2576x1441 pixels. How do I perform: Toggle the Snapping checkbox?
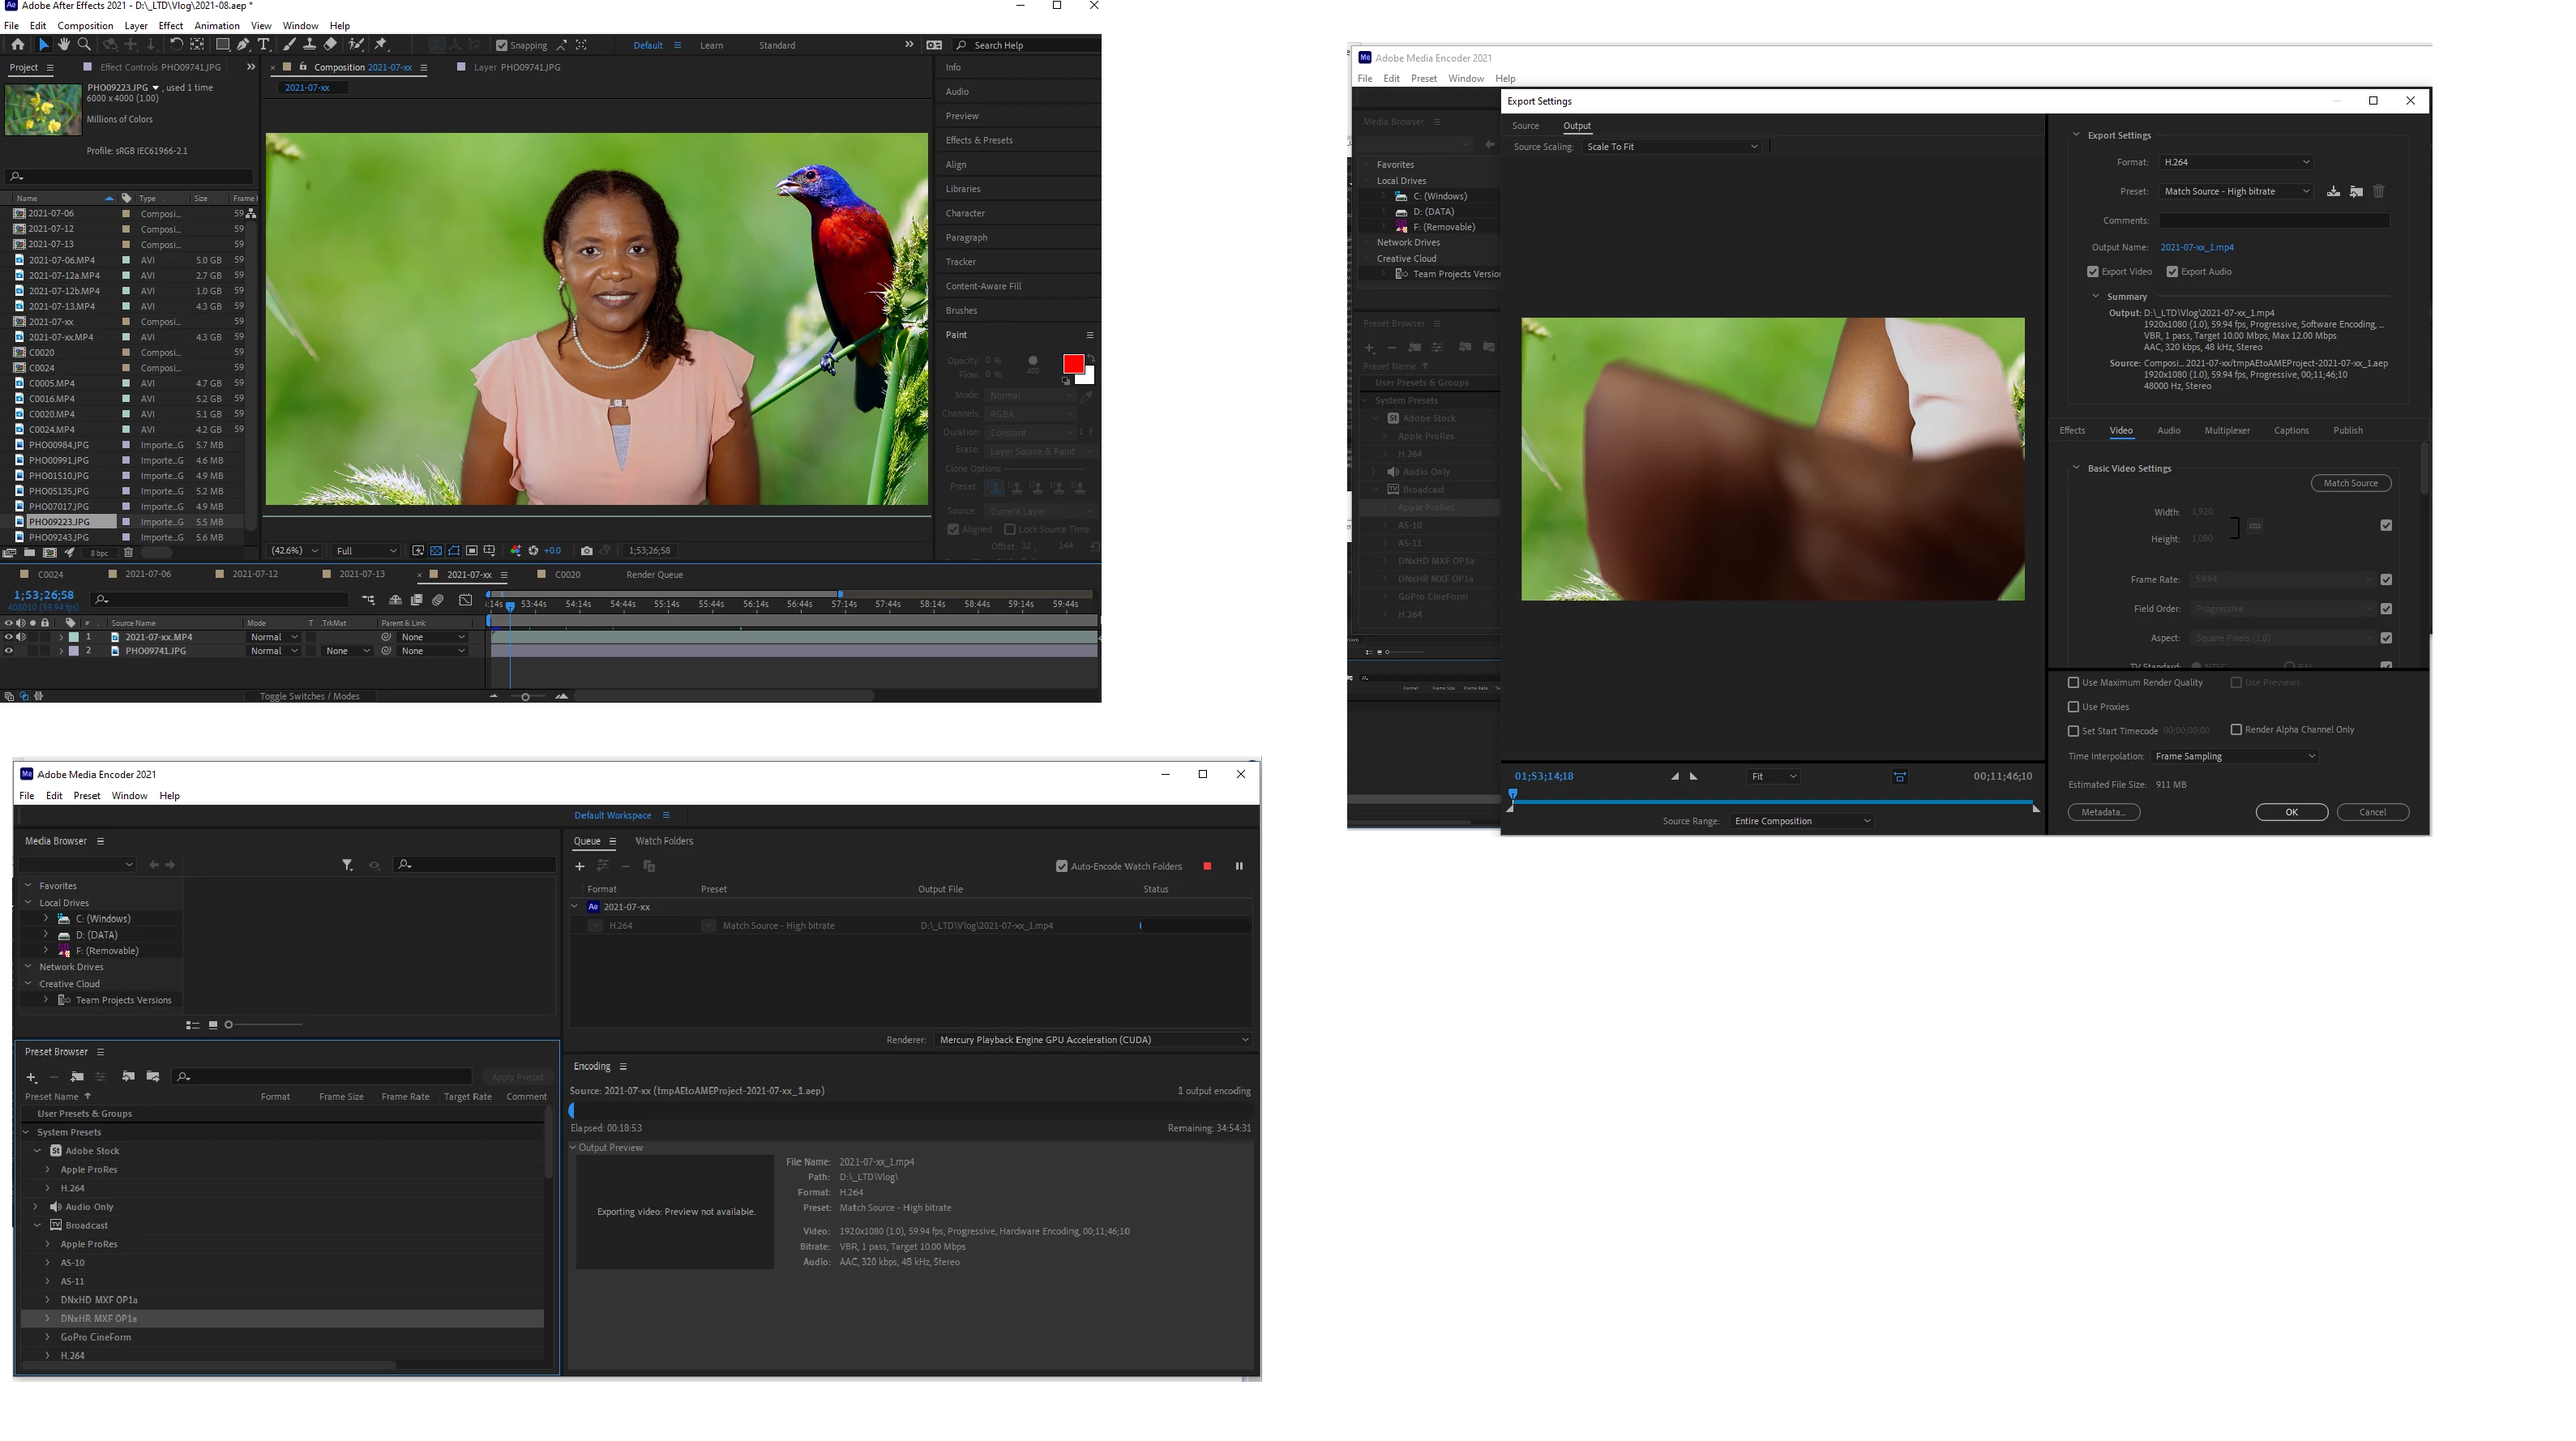(x=502, y=45)
